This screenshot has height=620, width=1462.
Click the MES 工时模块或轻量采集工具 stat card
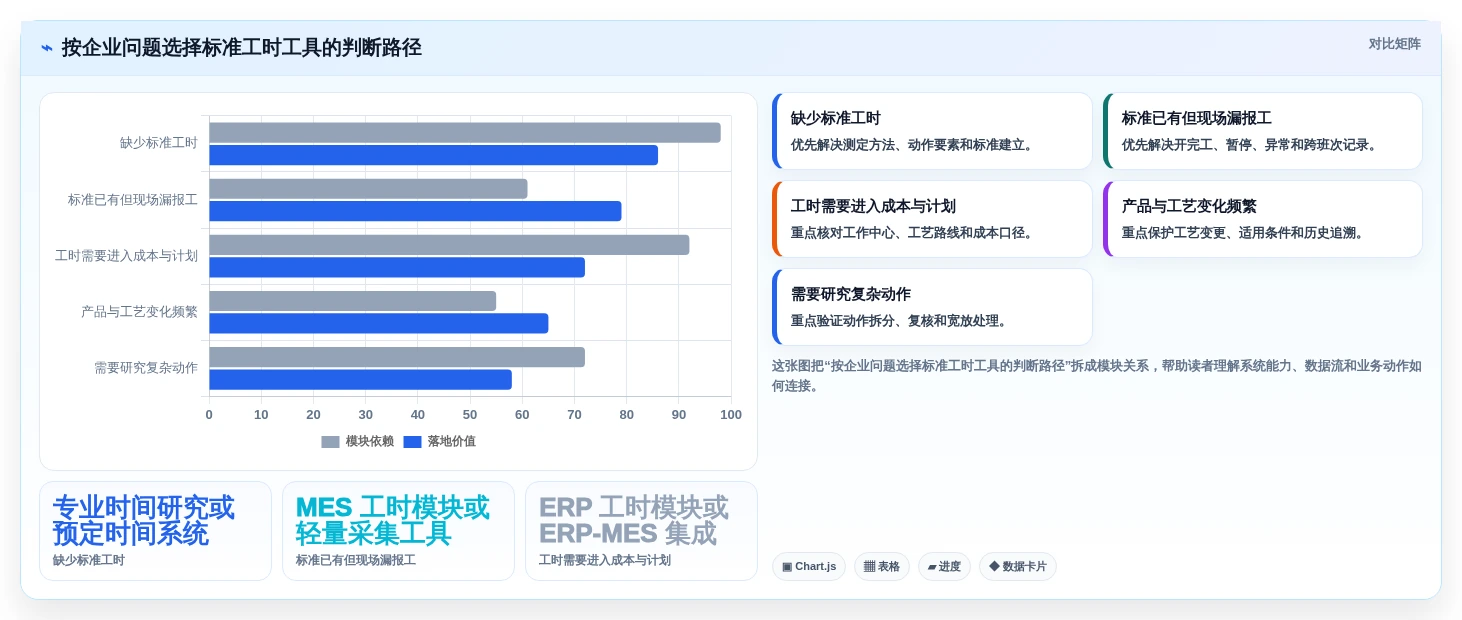tap(398, 531)
